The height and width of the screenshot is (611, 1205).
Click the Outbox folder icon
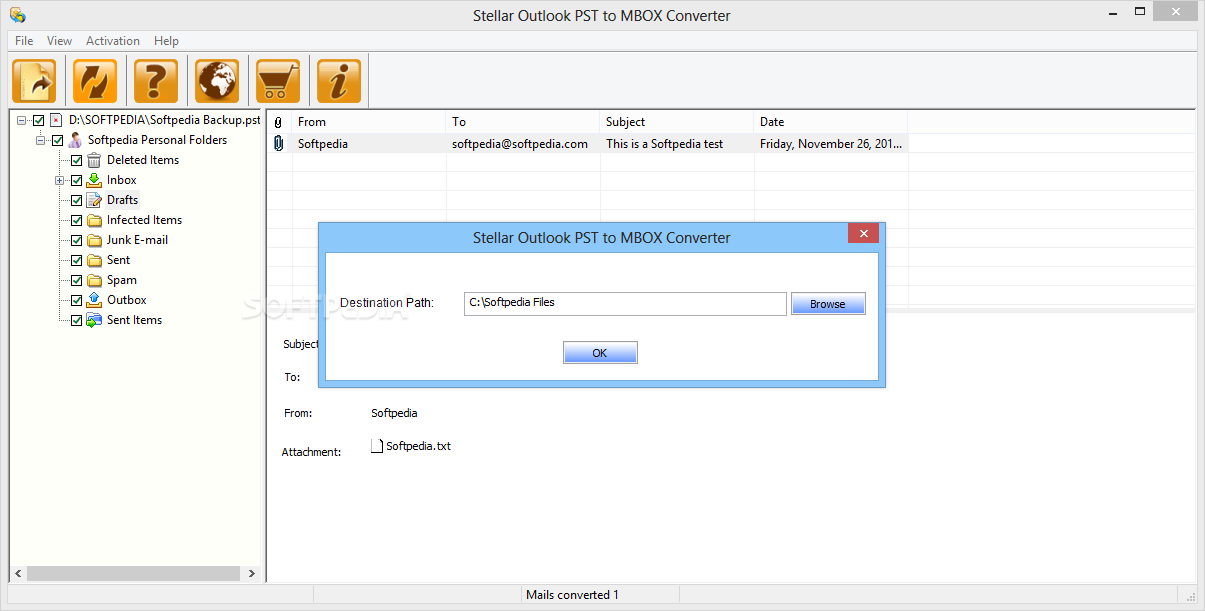coord(94,300)
